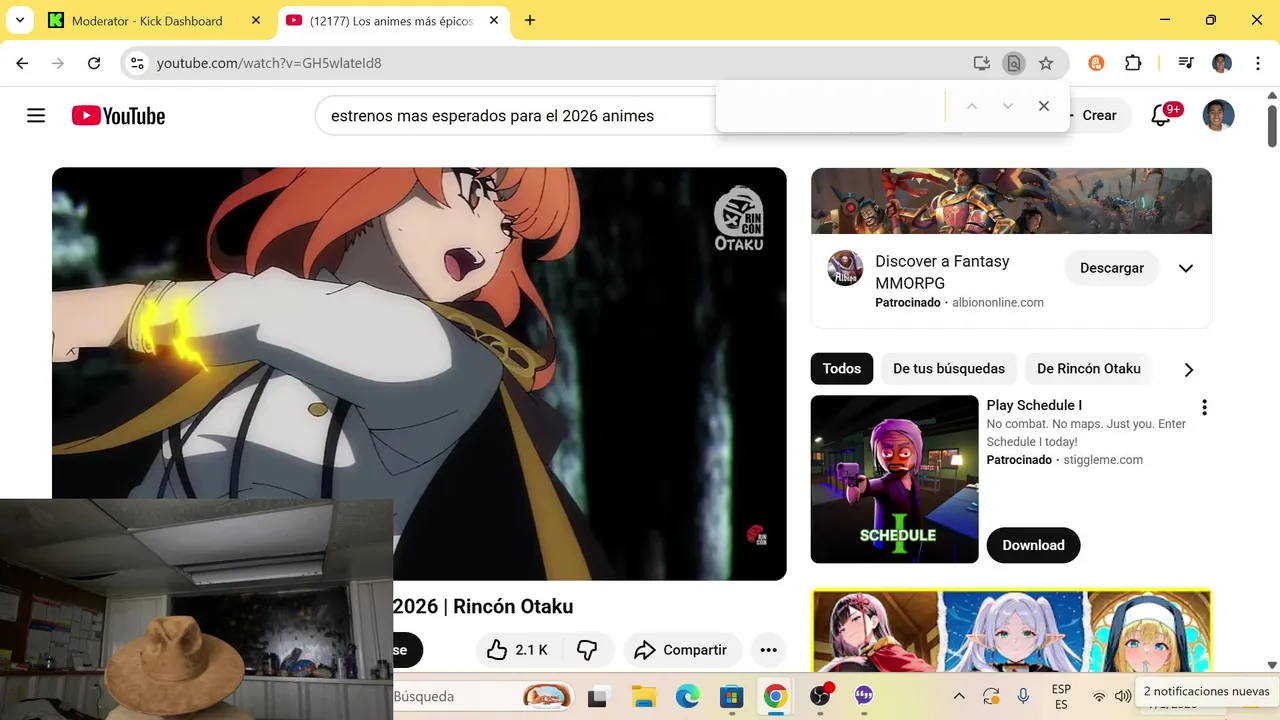Screen dimensions: 1280x720
Task: Switch to Moderator - Kick Dashboard tab
Action: pyautogui.click(x=146, y=20)
